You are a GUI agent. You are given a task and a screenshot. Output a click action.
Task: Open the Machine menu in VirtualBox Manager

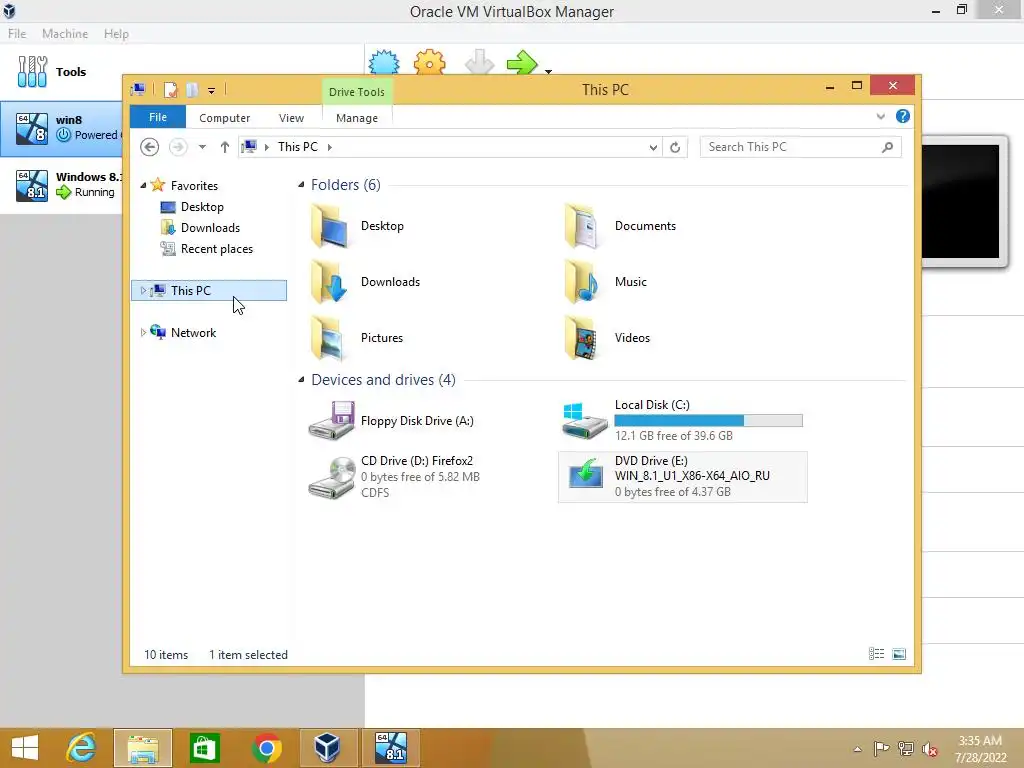(x=65, y=34)
